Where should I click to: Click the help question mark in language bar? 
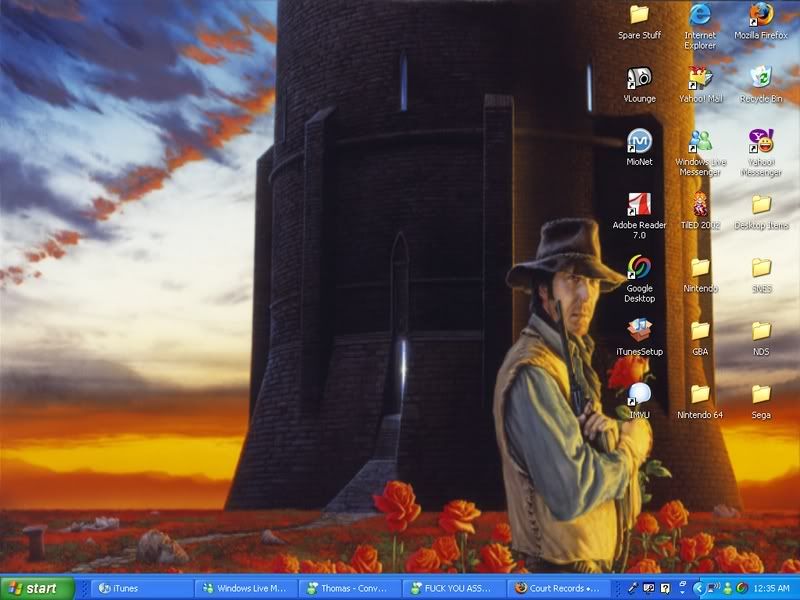click(665, 588)
